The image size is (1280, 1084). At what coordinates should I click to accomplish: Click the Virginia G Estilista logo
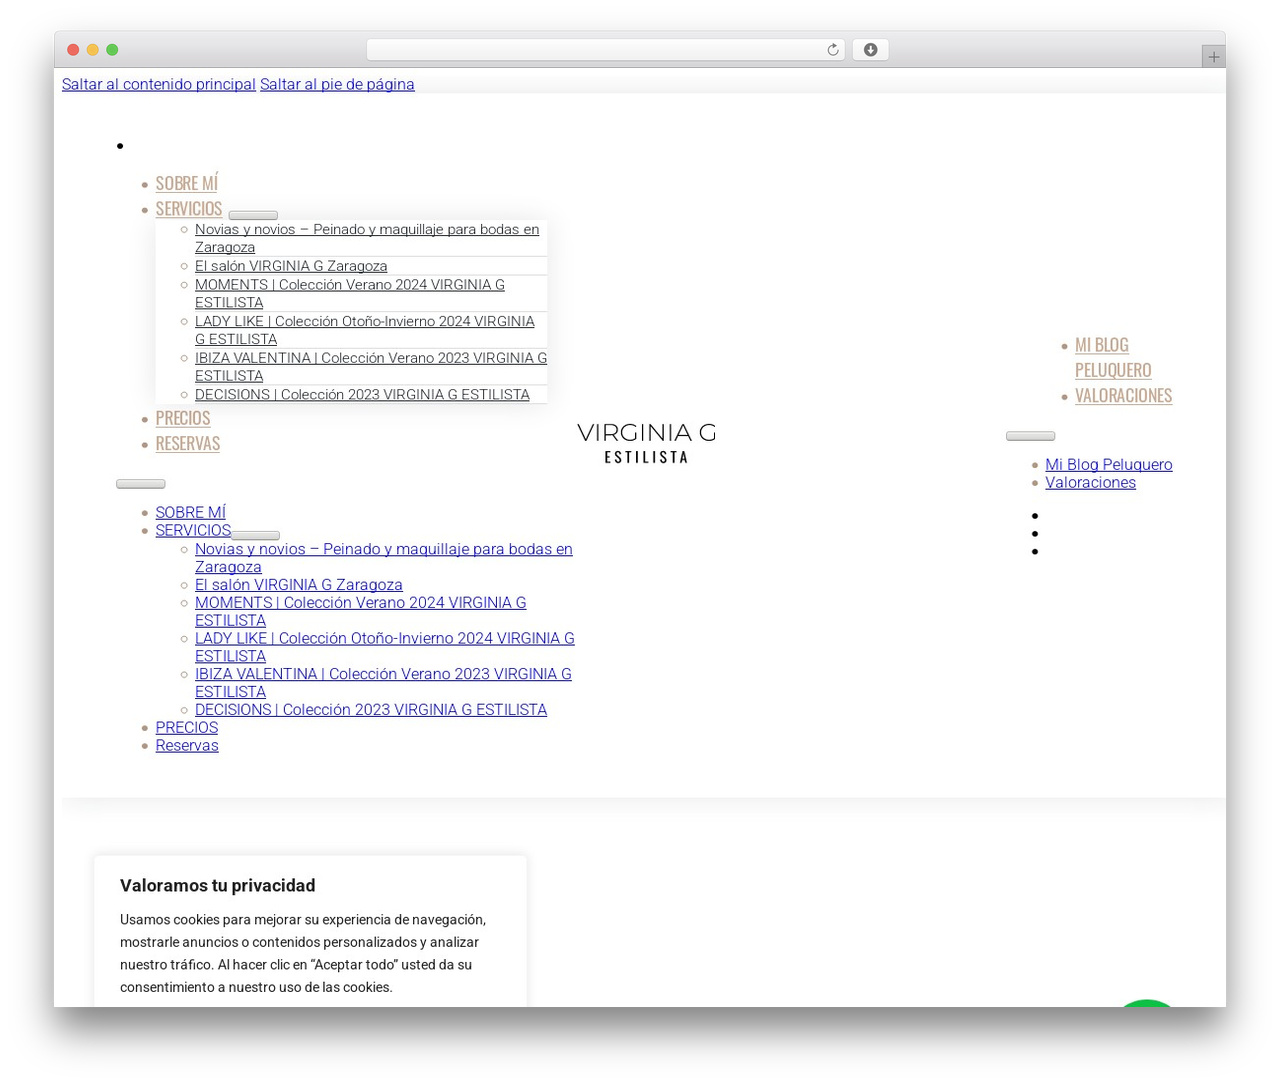[646, 443]
